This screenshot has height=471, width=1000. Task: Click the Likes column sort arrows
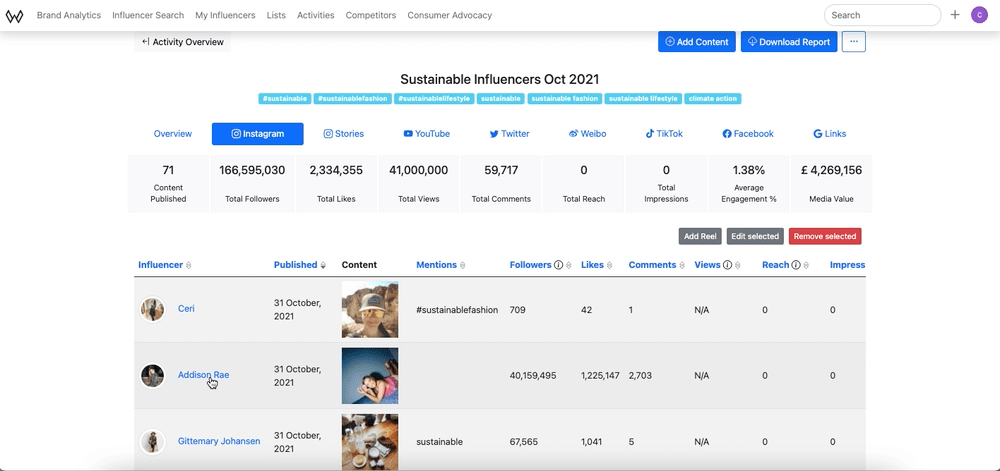[609, 265]
